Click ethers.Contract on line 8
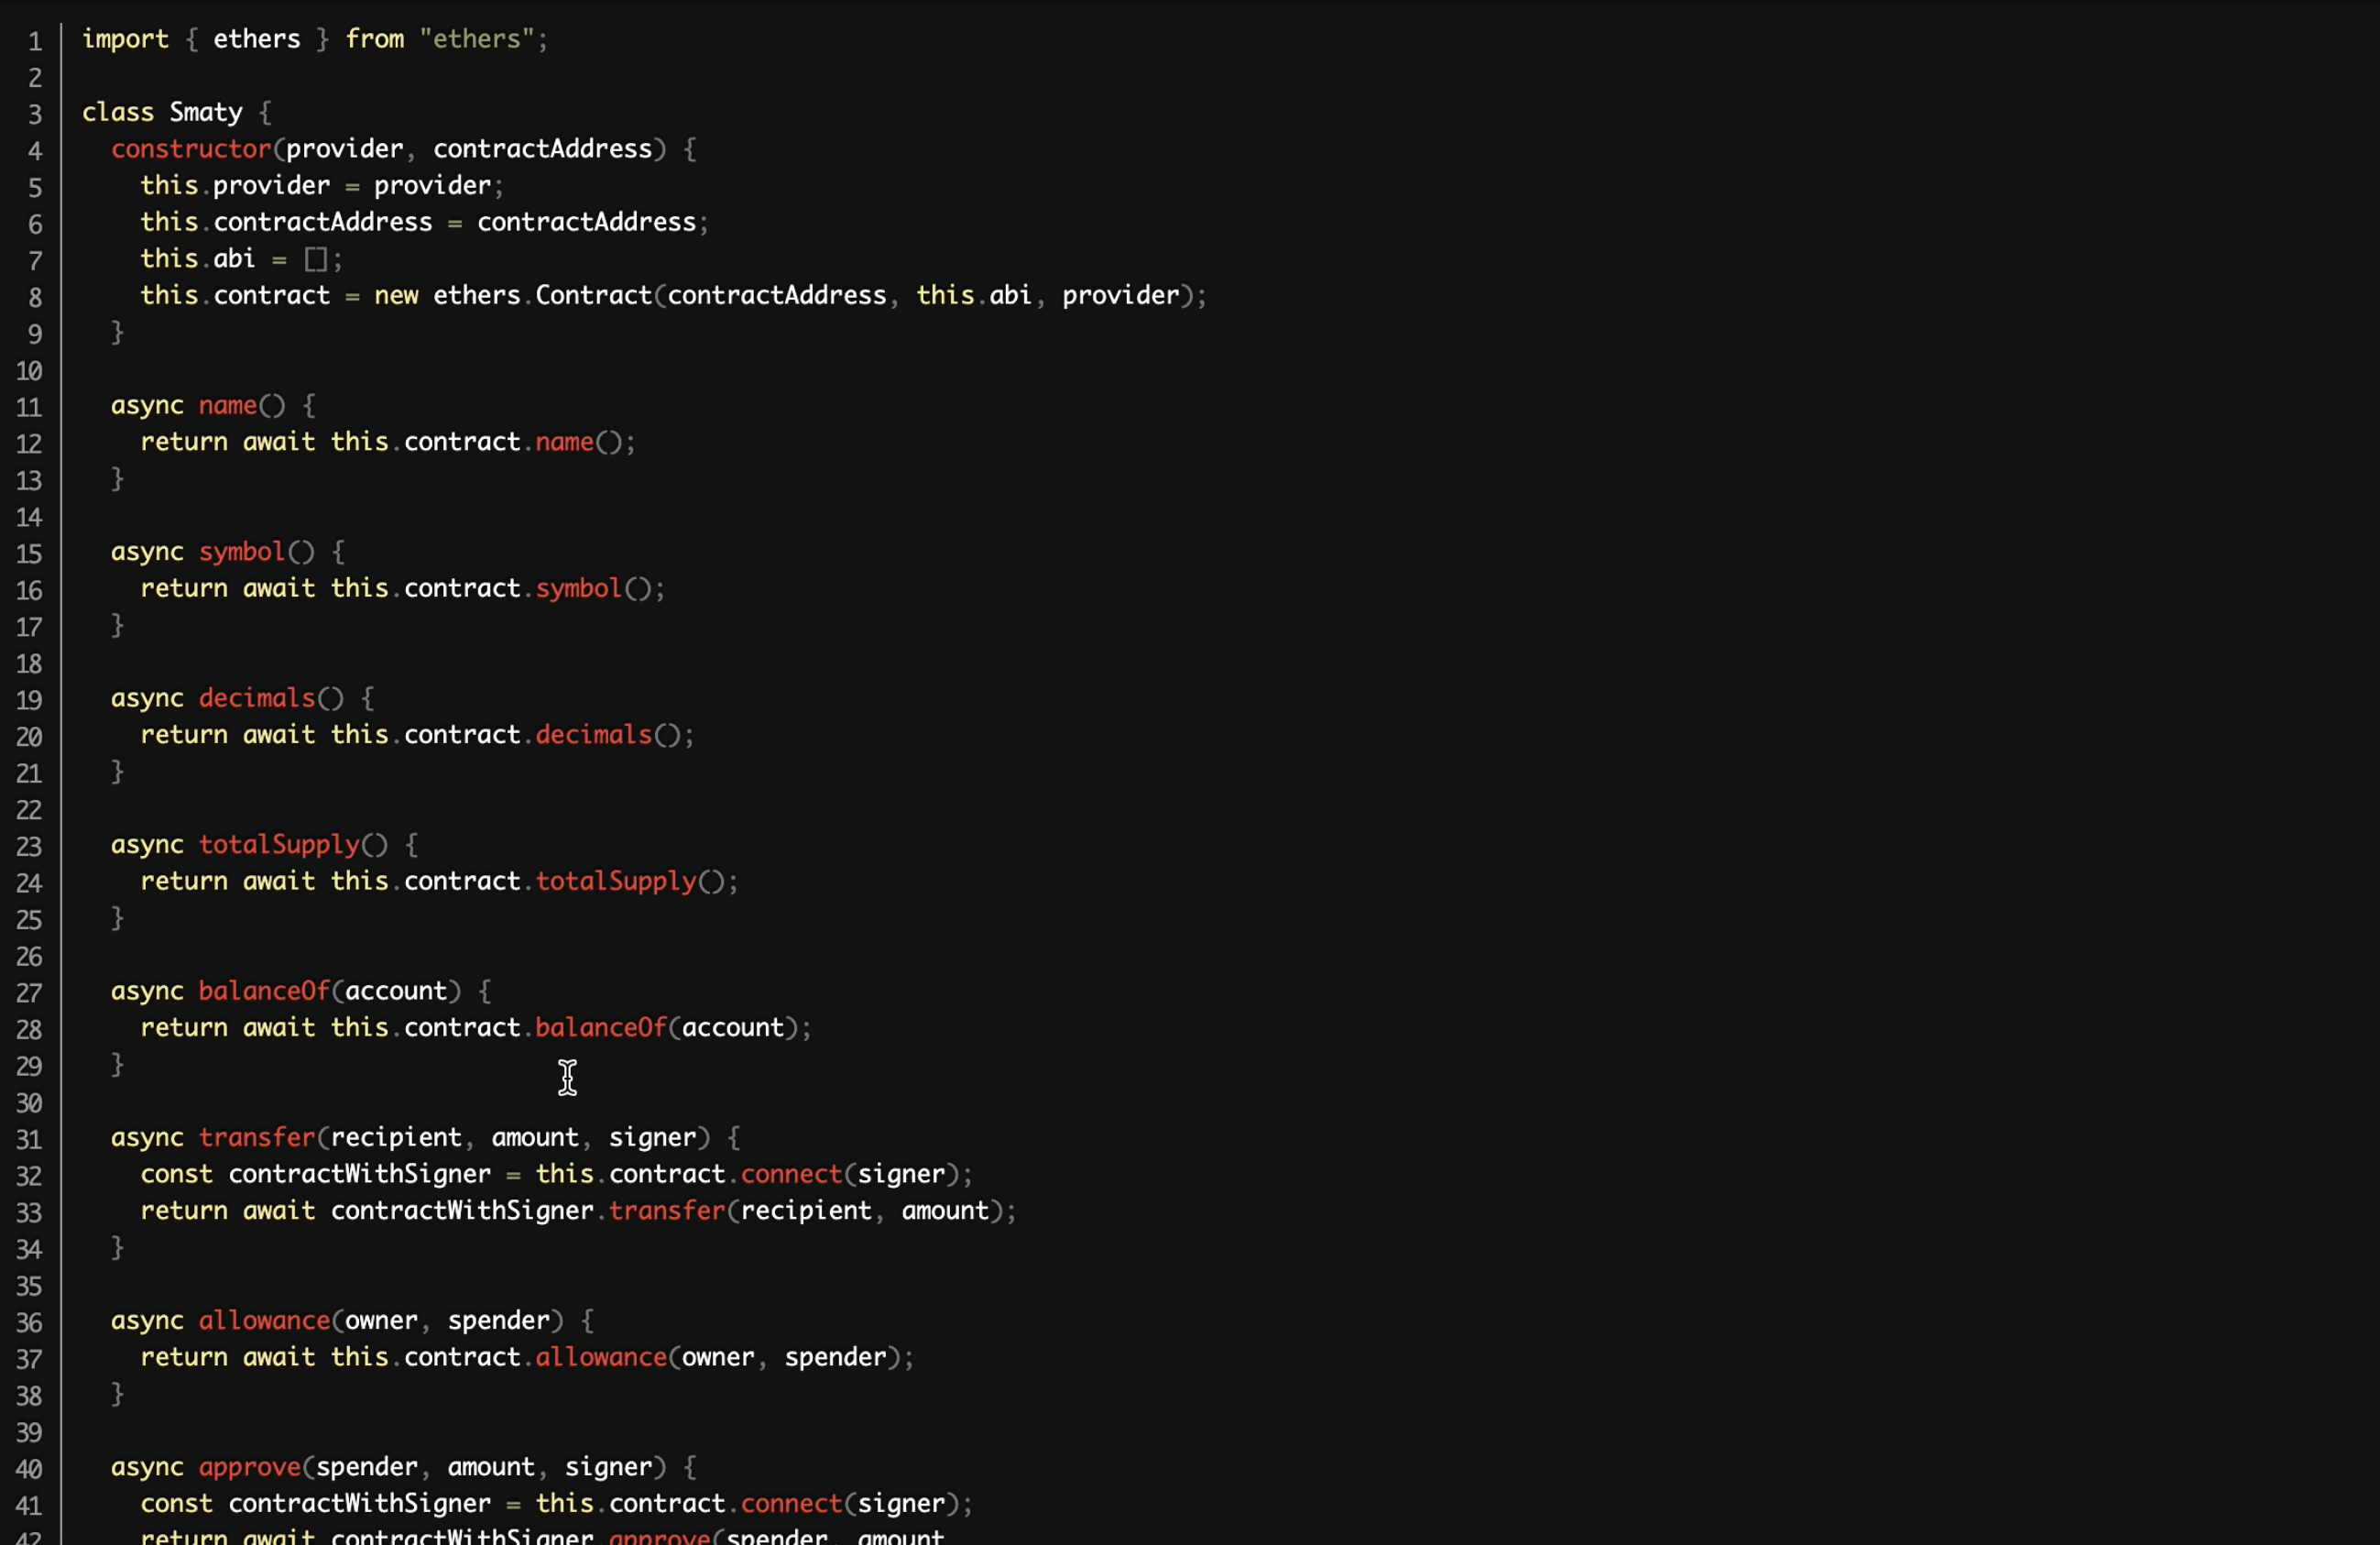 pyautogui.click(x=542, y=296)
